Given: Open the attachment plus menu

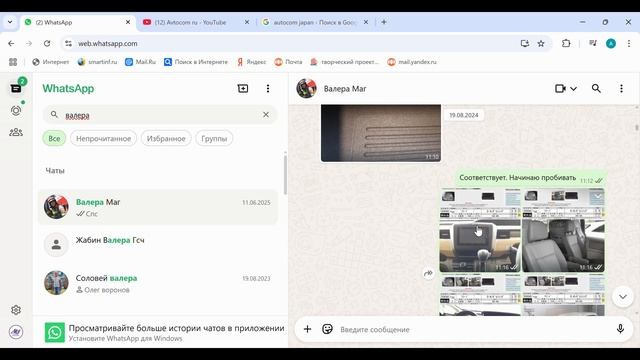Looking at the screenshot, I should pyautogui.click(x=307, y=329).
